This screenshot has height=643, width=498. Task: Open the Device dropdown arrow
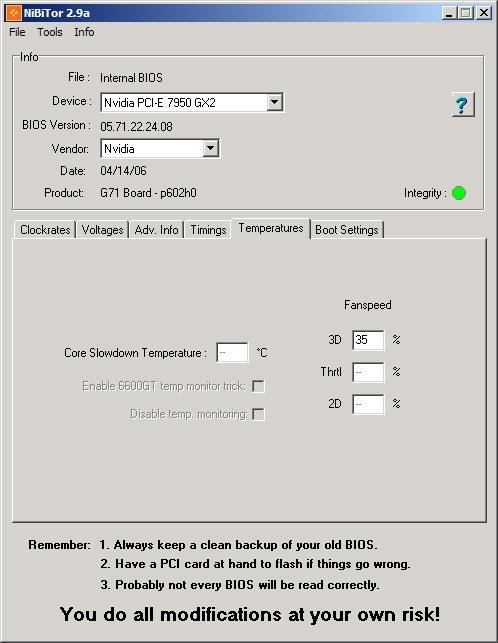pyautogui.click(x=274, y=102)
